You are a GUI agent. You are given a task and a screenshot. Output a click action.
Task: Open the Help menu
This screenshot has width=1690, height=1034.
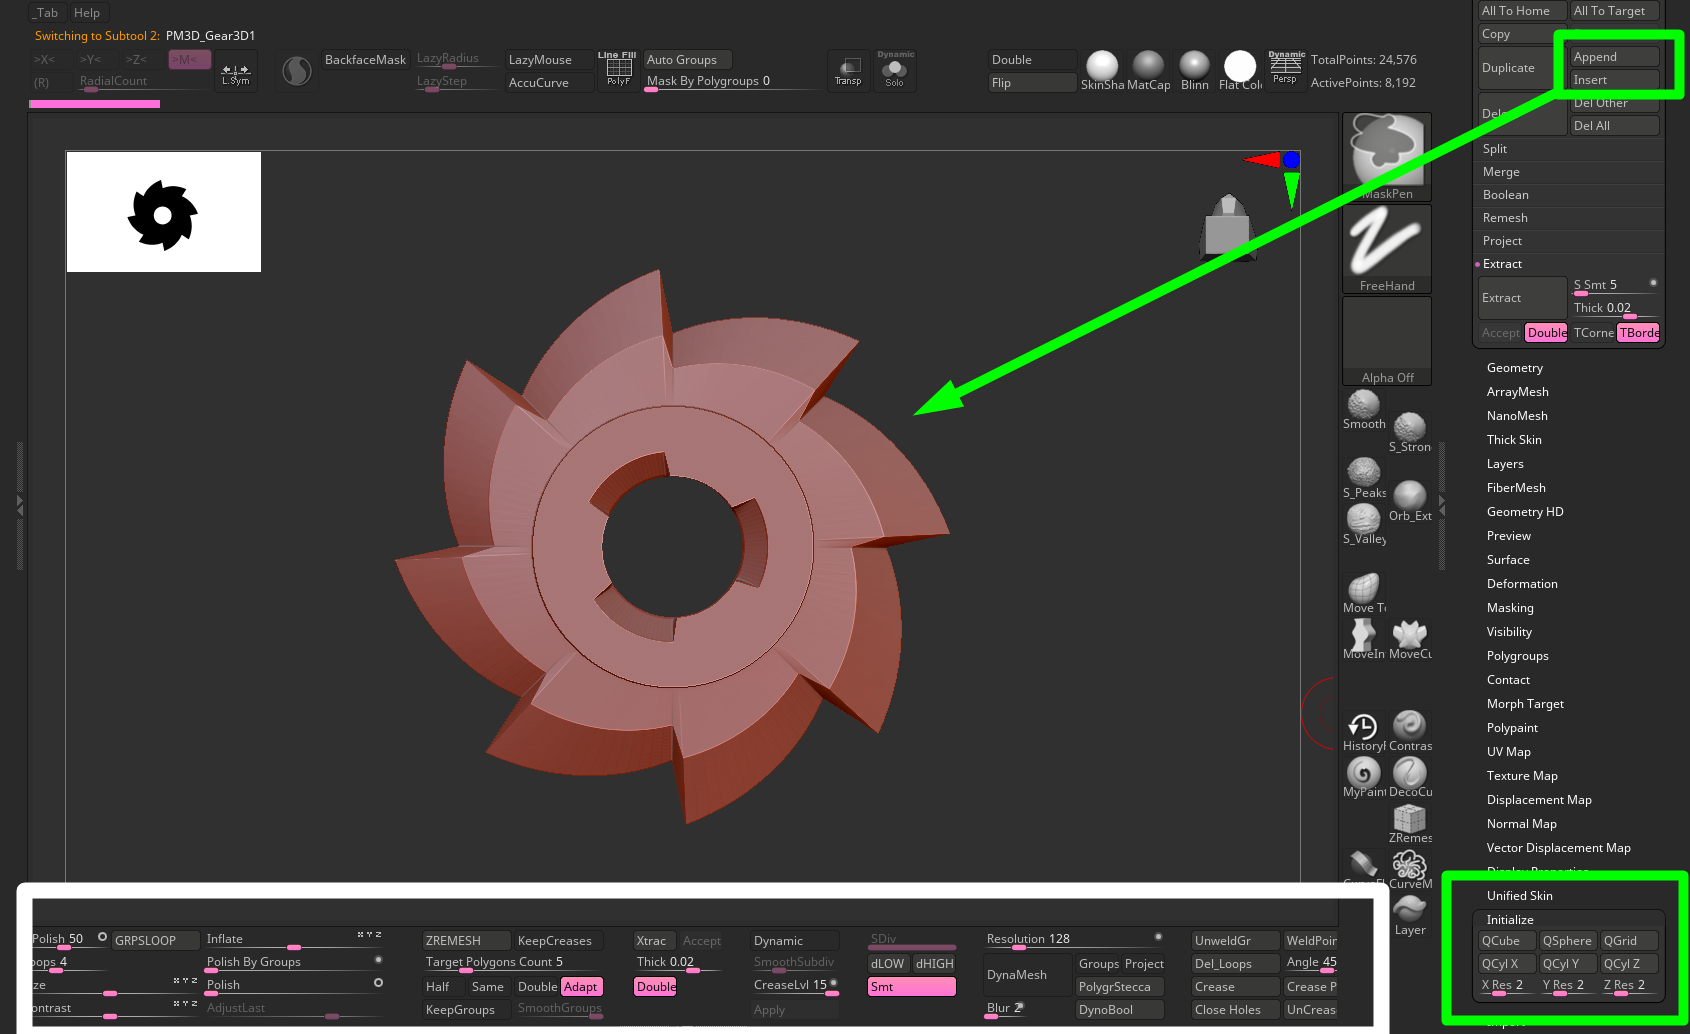click(87, 13)
